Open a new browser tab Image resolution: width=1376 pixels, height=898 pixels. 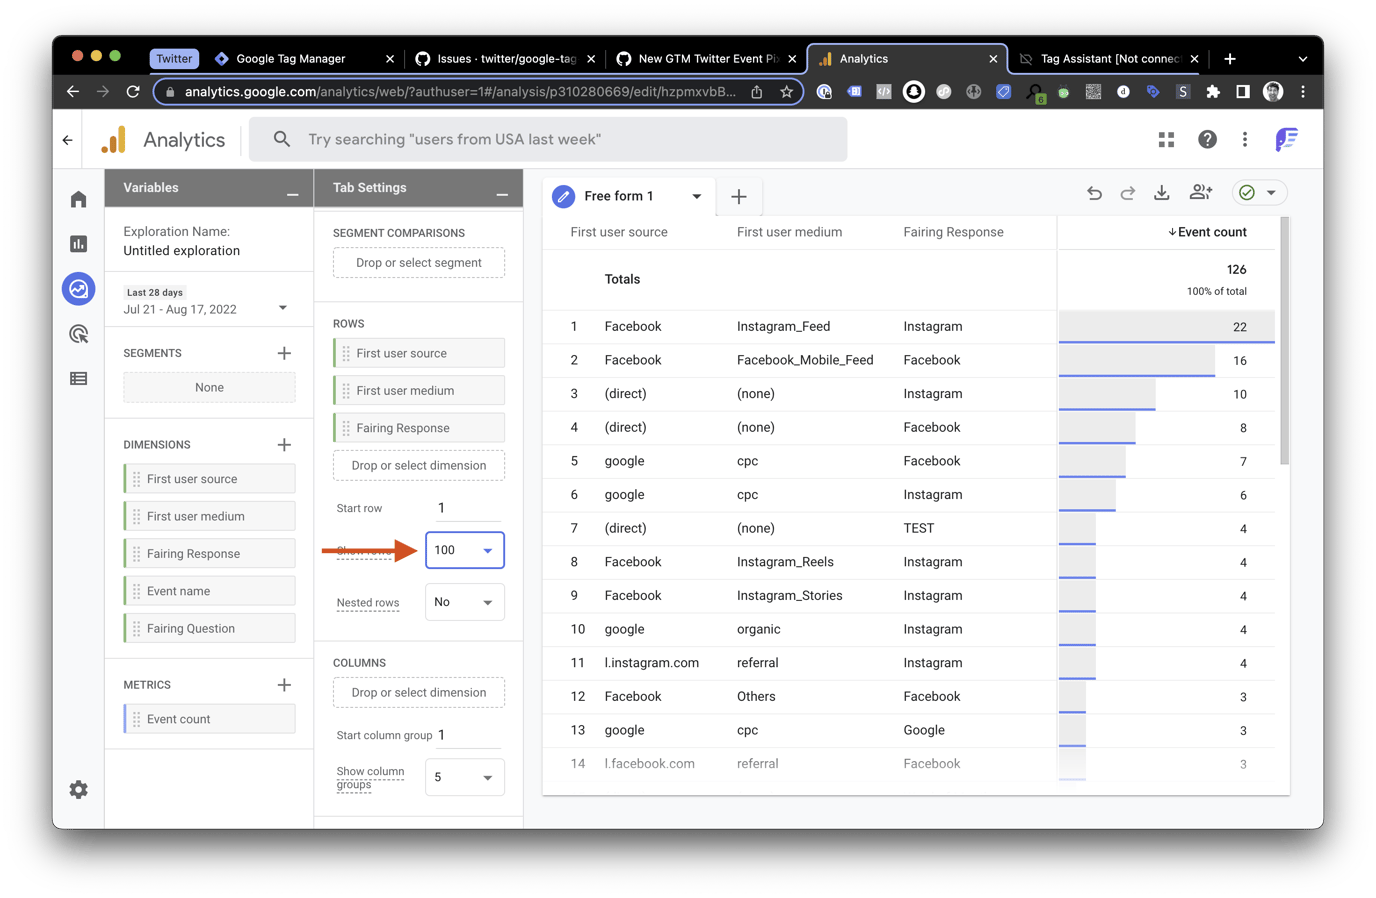tap(1230, 59)
